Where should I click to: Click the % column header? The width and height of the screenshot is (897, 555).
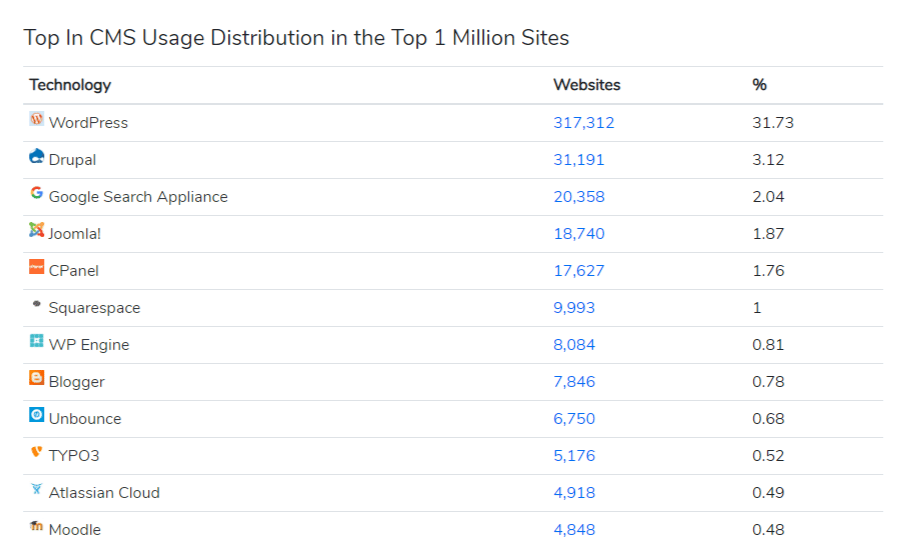[x=759, y=85]
